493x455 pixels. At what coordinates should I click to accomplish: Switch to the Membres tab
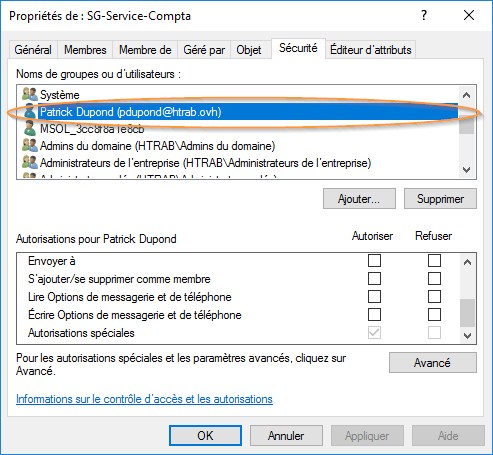85,50
